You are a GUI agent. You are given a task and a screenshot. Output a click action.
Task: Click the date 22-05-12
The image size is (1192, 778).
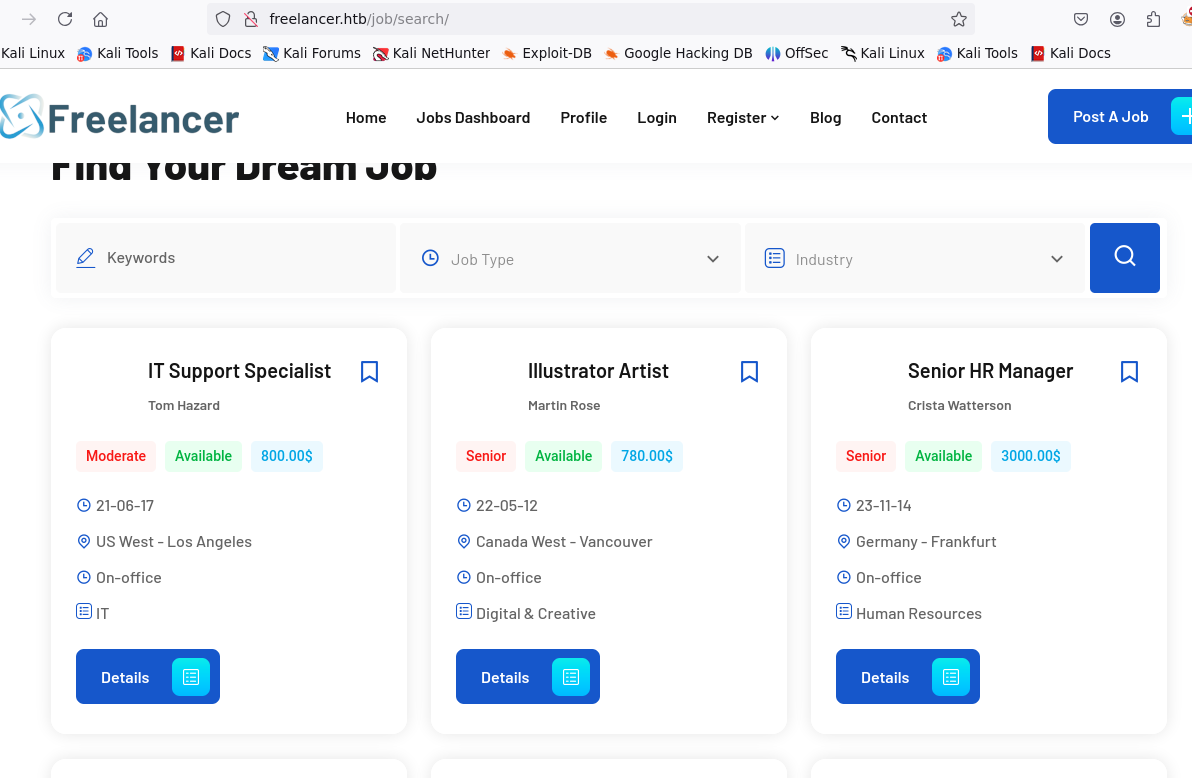(x=506, y=506)
